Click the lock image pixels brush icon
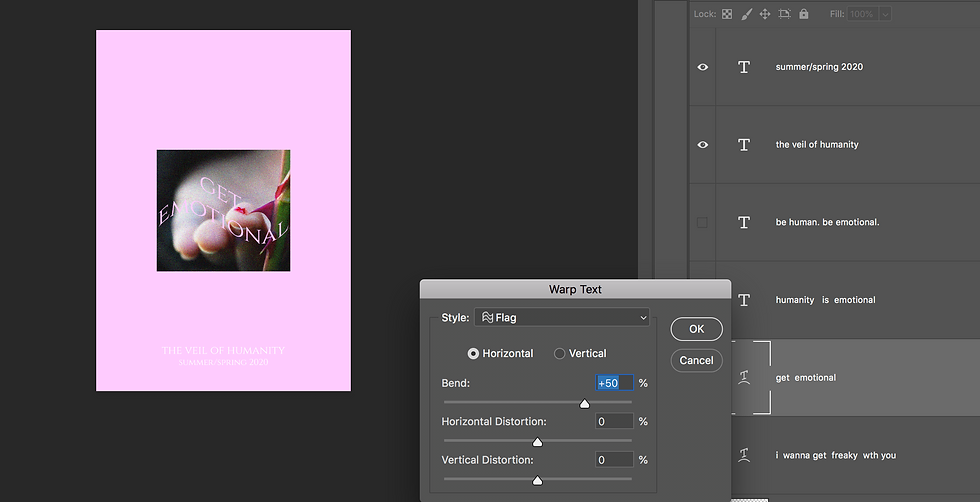Viewport: 980px width, 502px height. pos(746,14)
